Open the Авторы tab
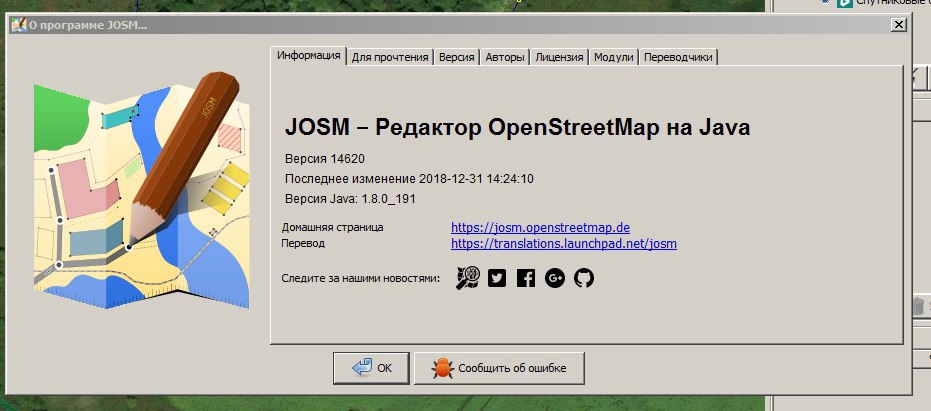 click(505, 58)
